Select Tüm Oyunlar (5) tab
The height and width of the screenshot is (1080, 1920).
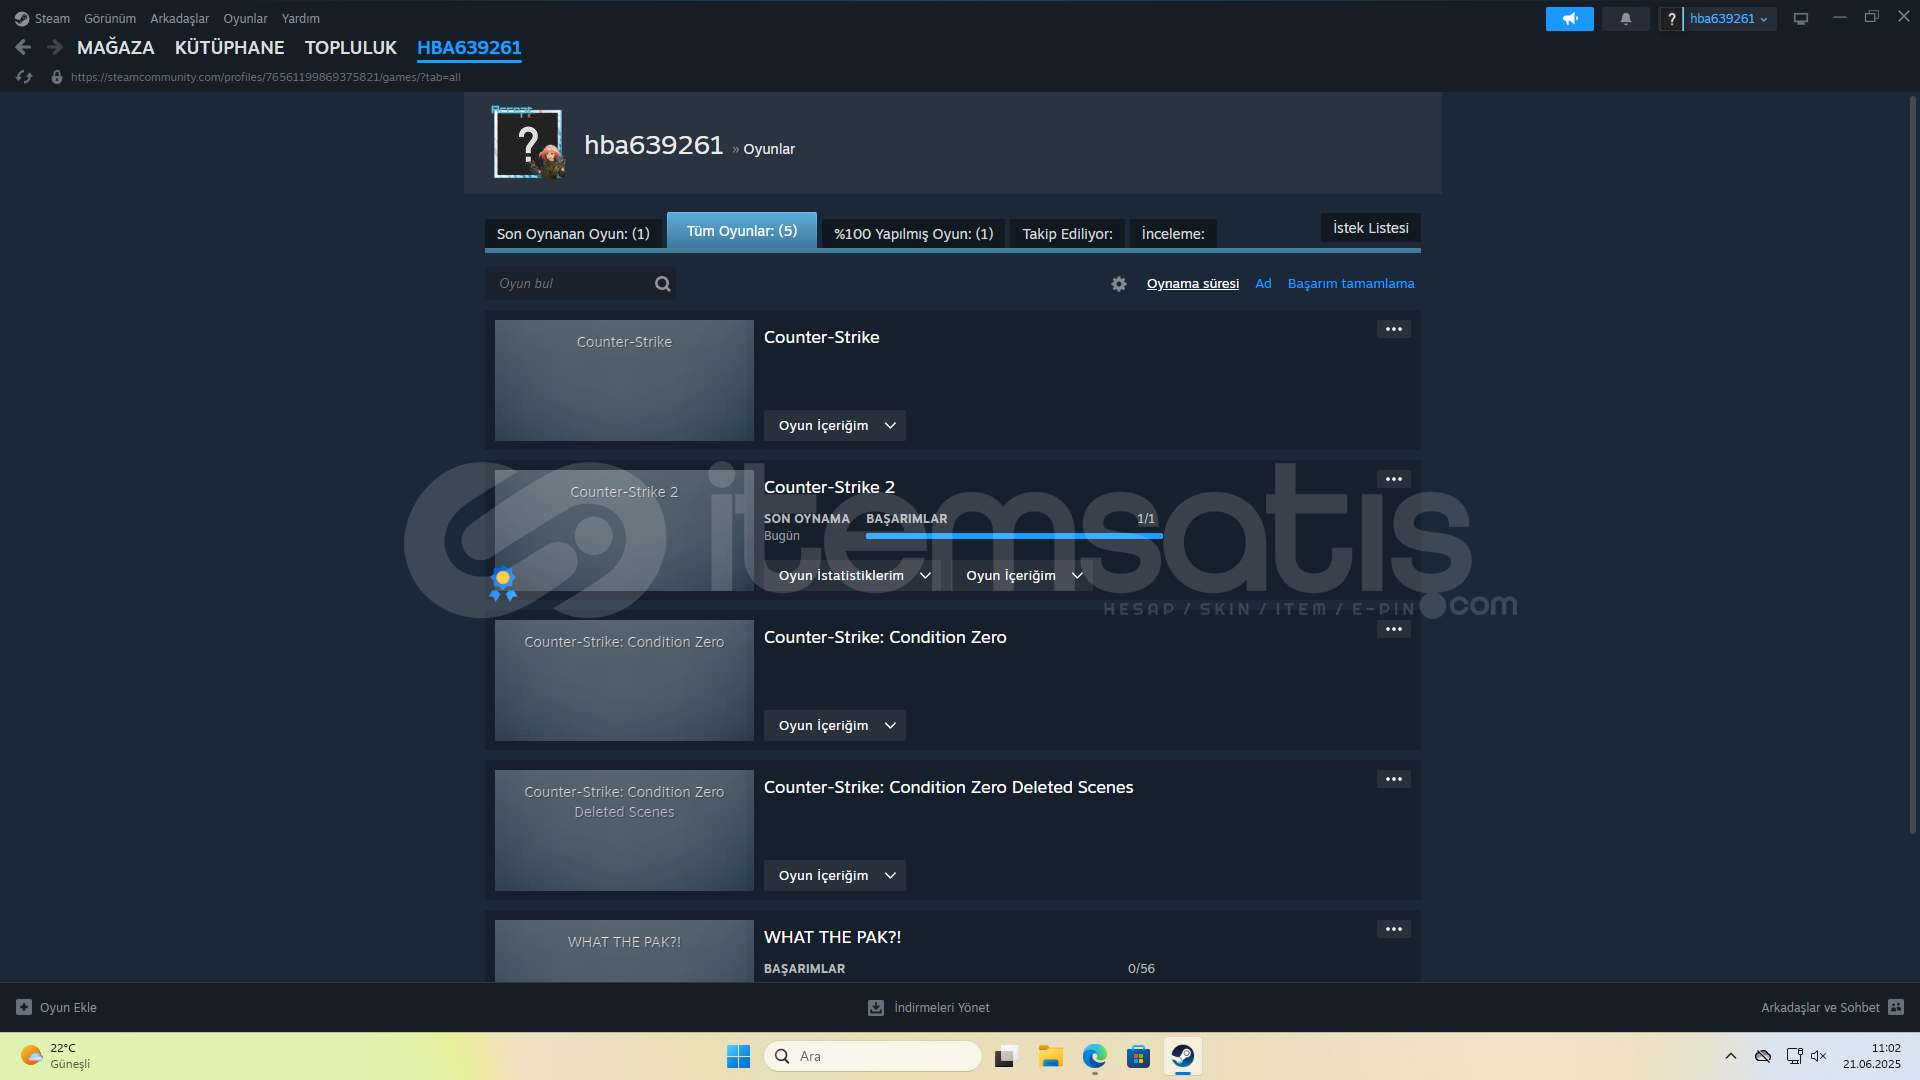[742, 231]
